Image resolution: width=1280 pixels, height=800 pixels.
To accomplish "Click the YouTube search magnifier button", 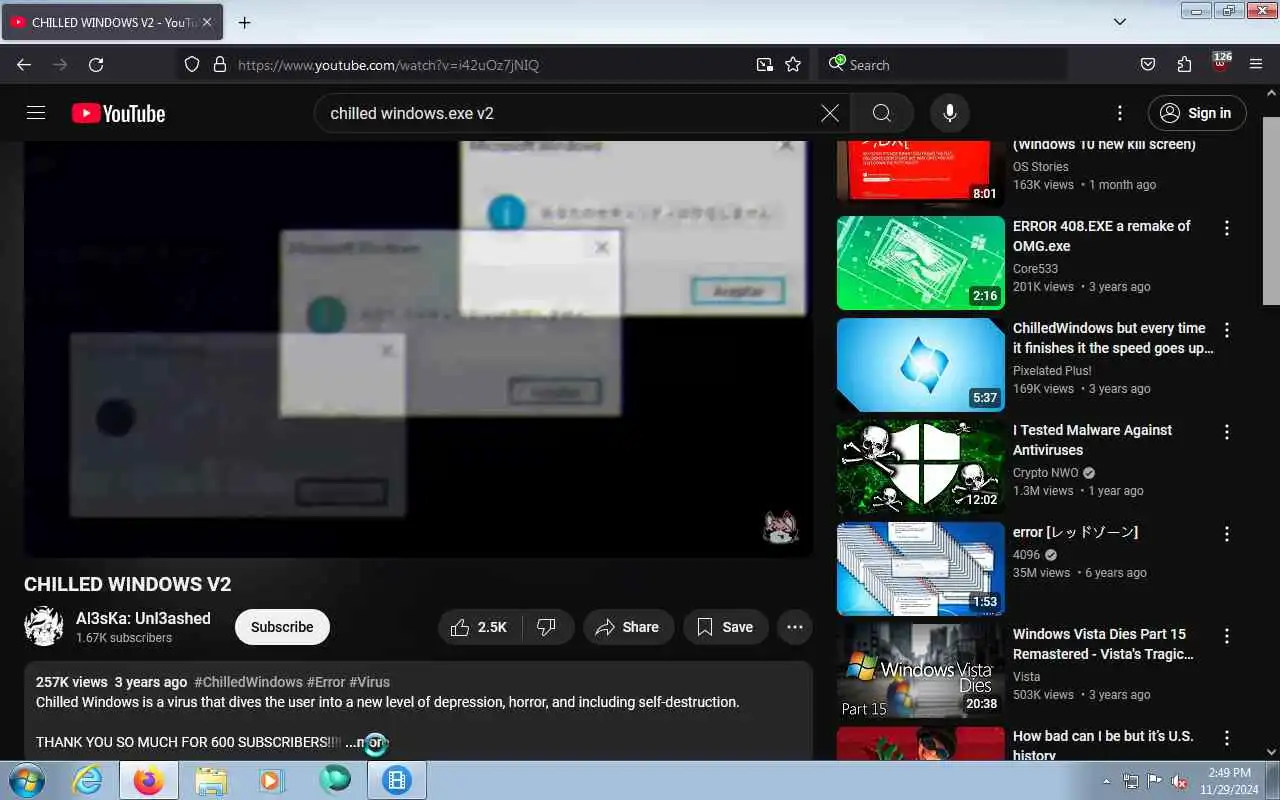I will [x=881, y=113].
